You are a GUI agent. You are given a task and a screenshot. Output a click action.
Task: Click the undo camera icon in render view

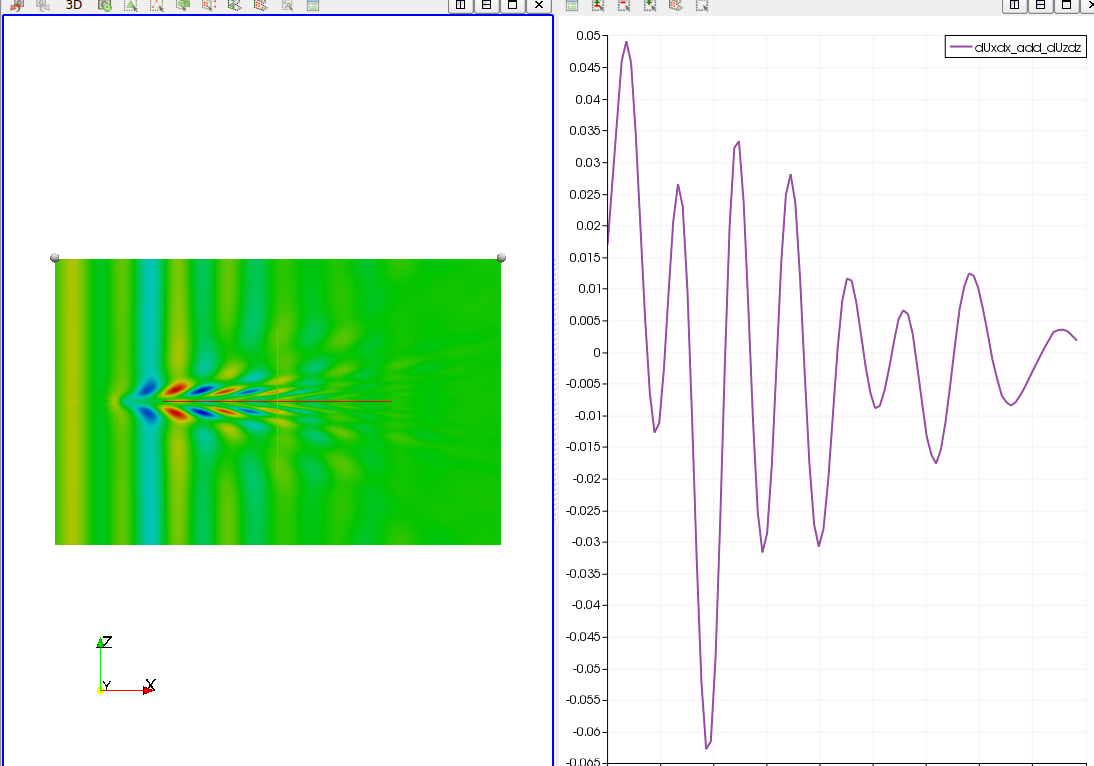point(17,5)
